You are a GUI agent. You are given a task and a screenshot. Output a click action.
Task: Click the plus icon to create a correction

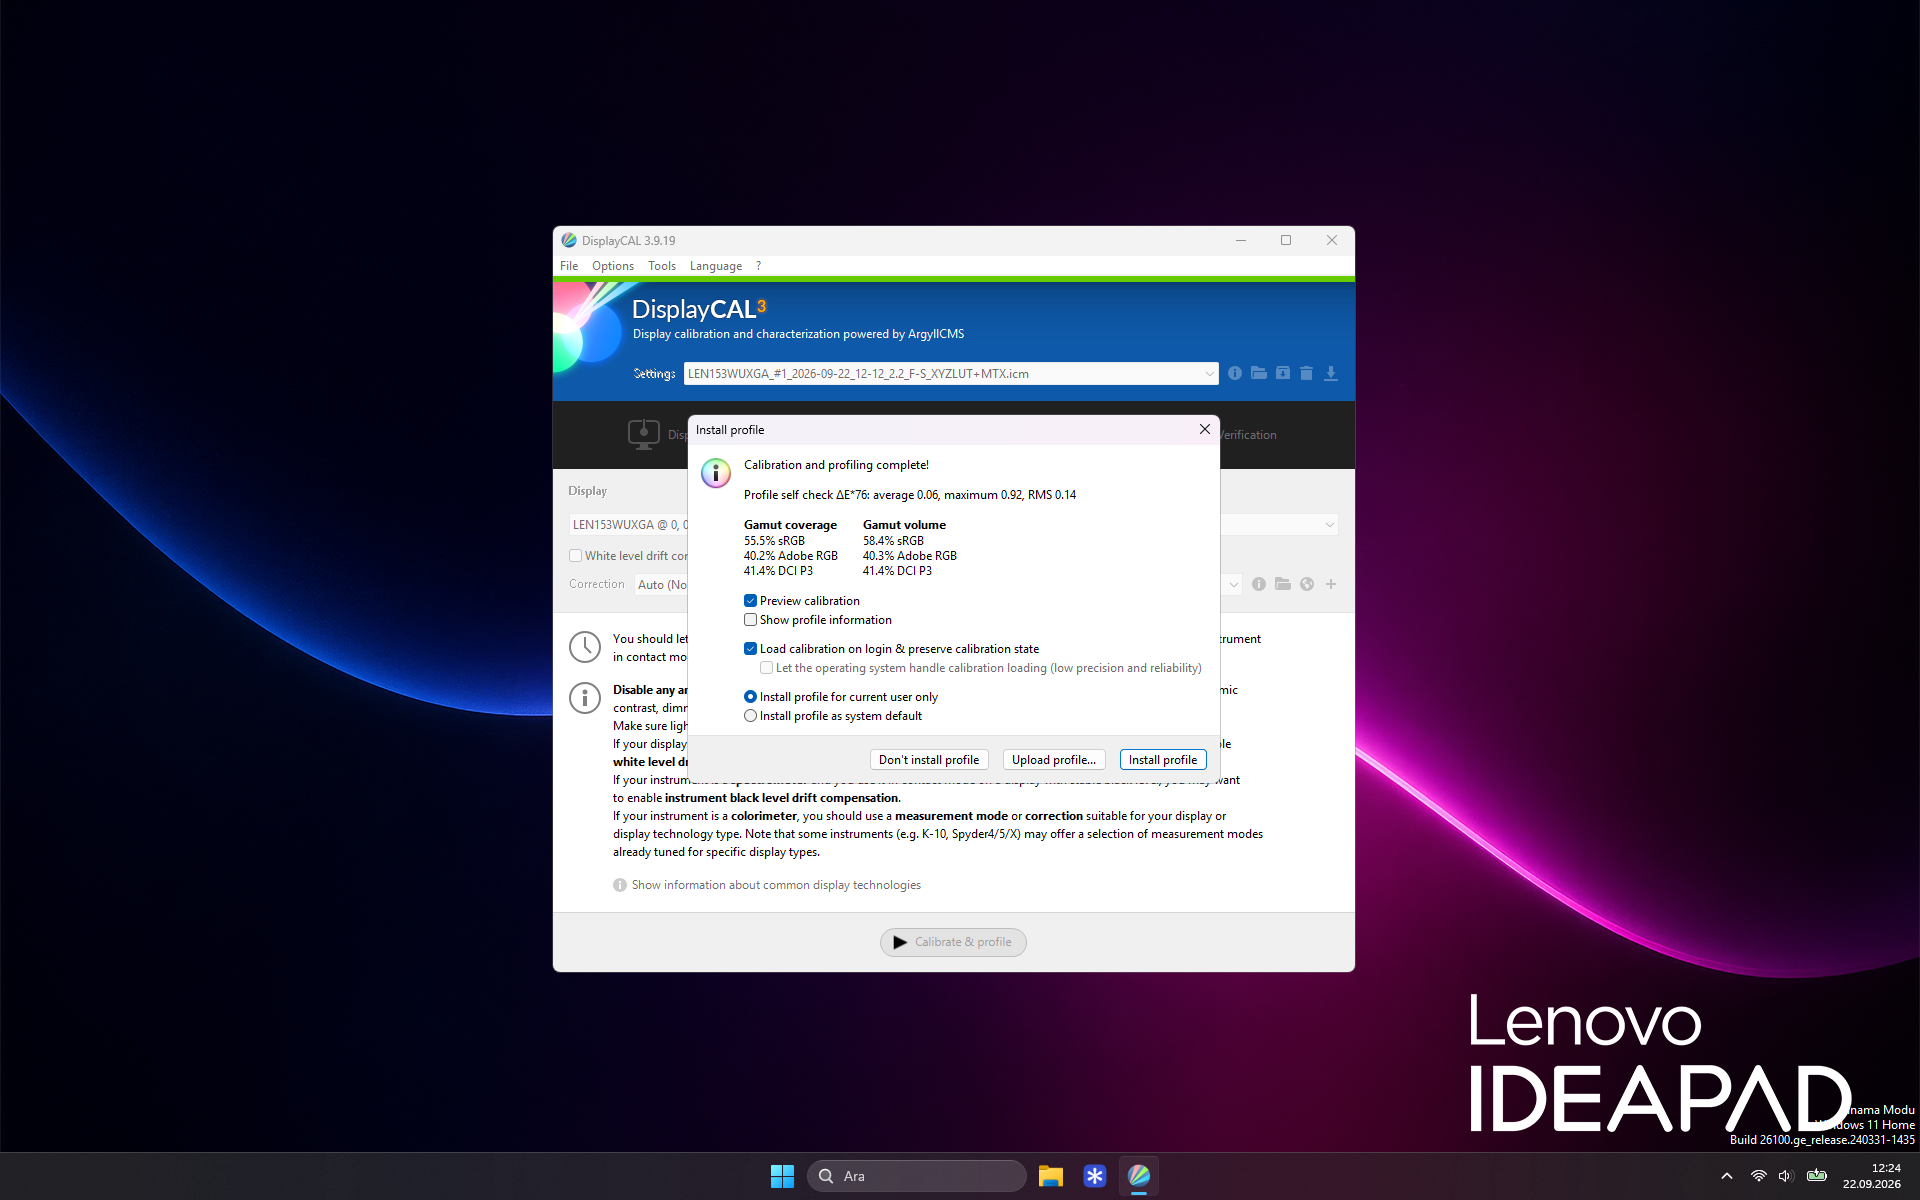point(1331,584)
